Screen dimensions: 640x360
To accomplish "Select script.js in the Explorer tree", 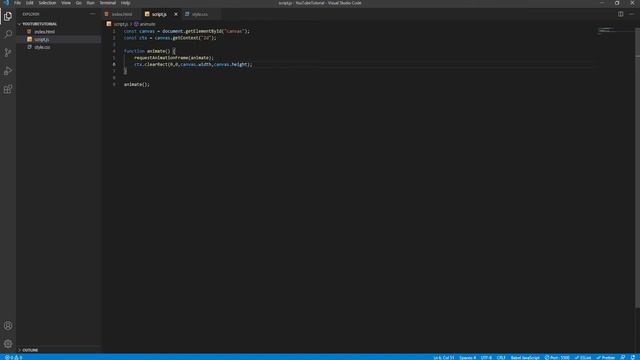I will coord(42,40).
